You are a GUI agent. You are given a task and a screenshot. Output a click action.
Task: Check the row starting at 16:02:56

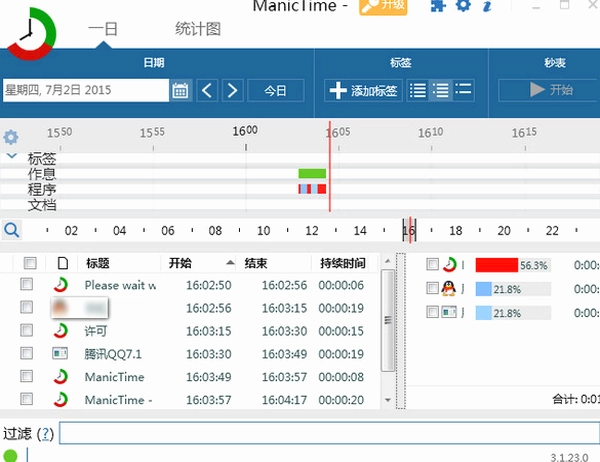point(26,307)
